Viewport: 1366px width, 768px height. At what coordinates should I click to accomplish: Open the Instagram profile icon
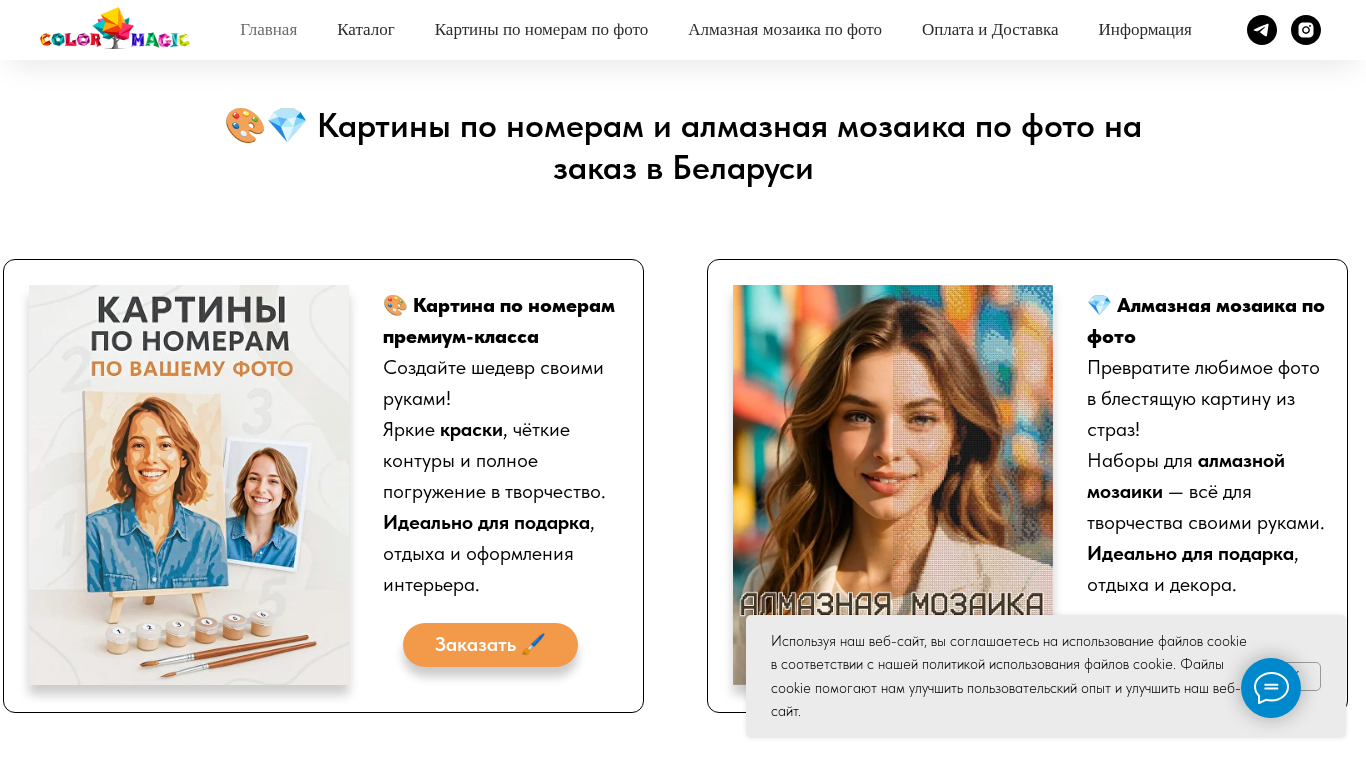pyautogui.click(x=1306, y=30)
